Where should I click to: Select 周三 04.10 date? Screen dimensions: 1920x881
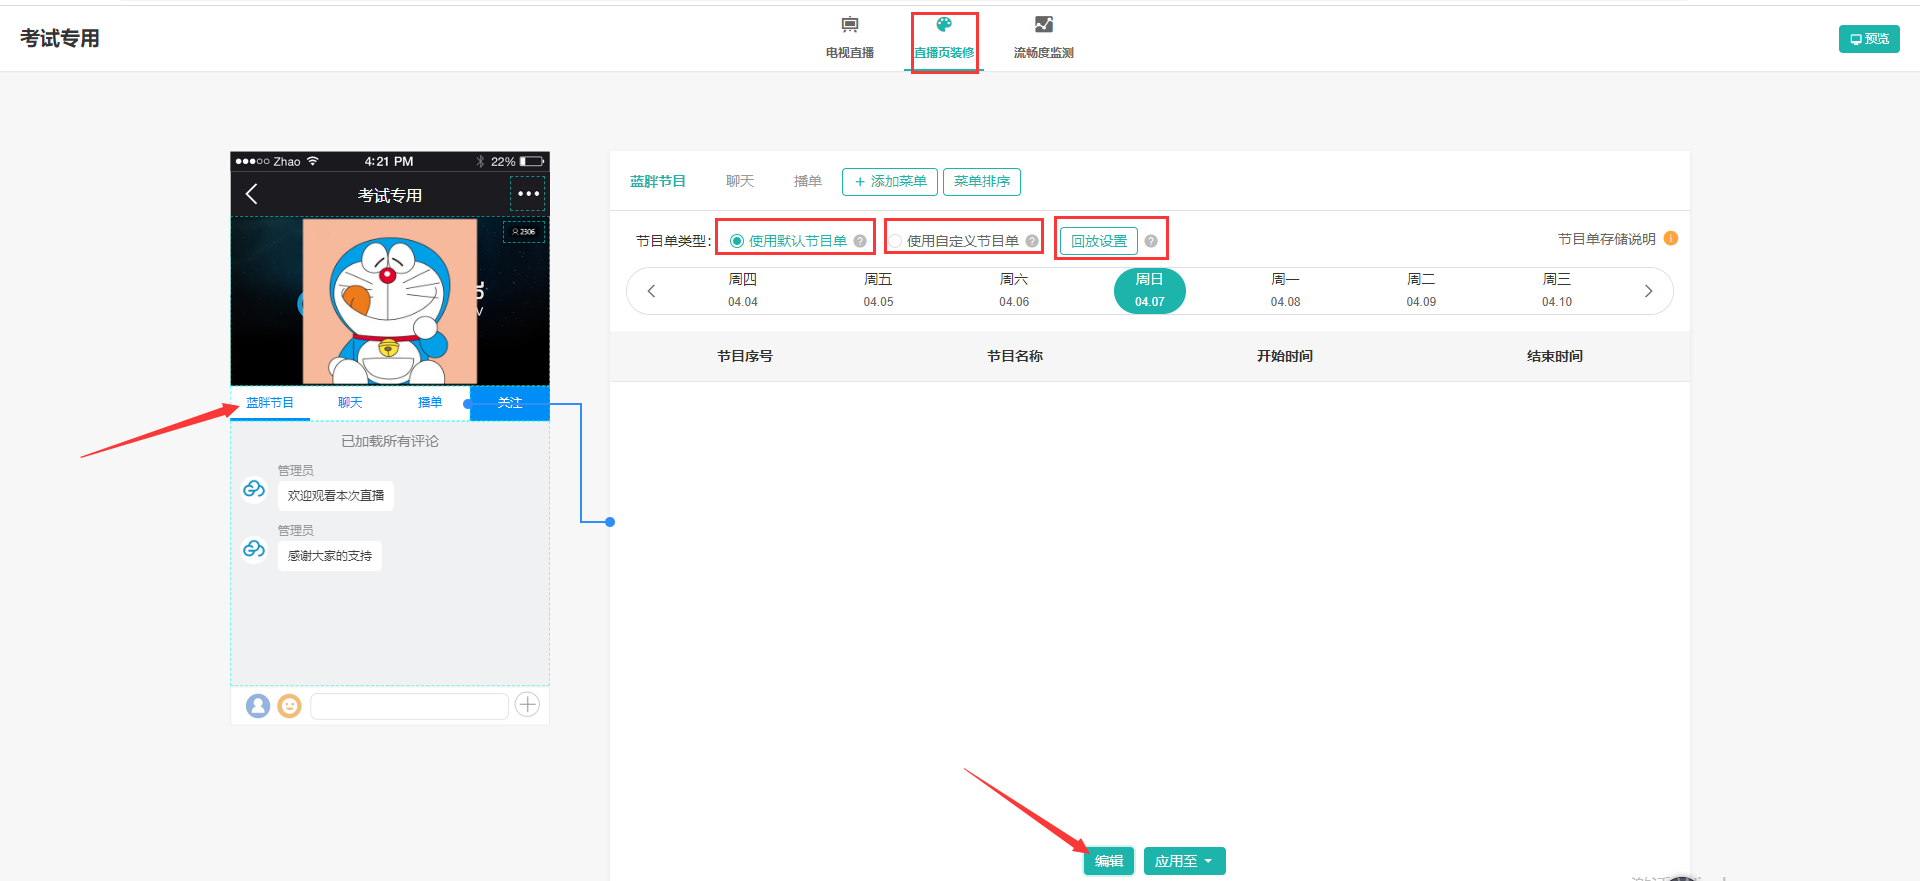pos(1557,291)
